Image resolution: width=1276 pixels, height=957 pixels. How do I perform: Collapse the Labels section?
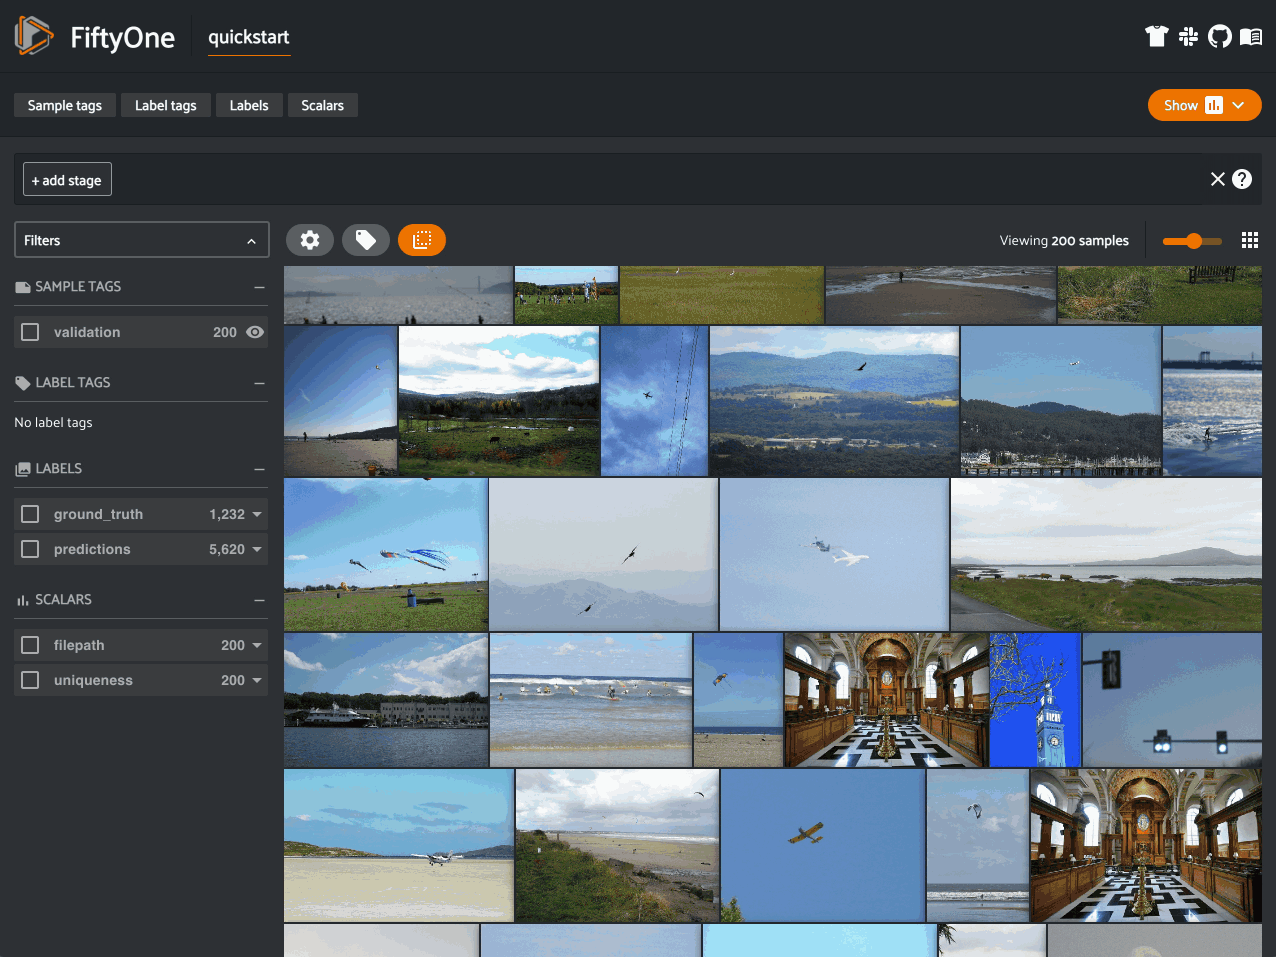click(259, 469)
